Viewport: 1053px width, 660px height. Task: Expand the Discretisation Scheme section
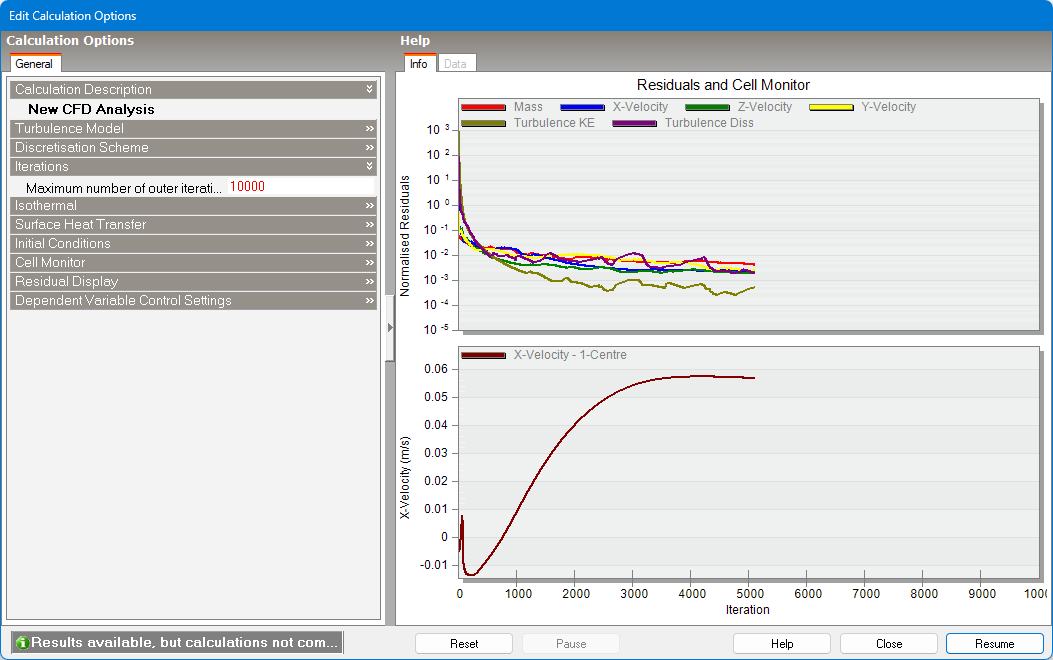(369, 148)
